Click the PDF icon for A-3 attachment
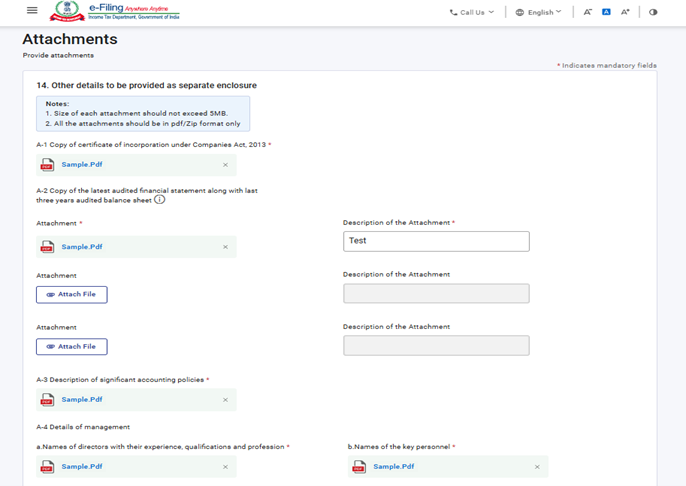Screen dimensions: 686x486 (x=47, y=400)
